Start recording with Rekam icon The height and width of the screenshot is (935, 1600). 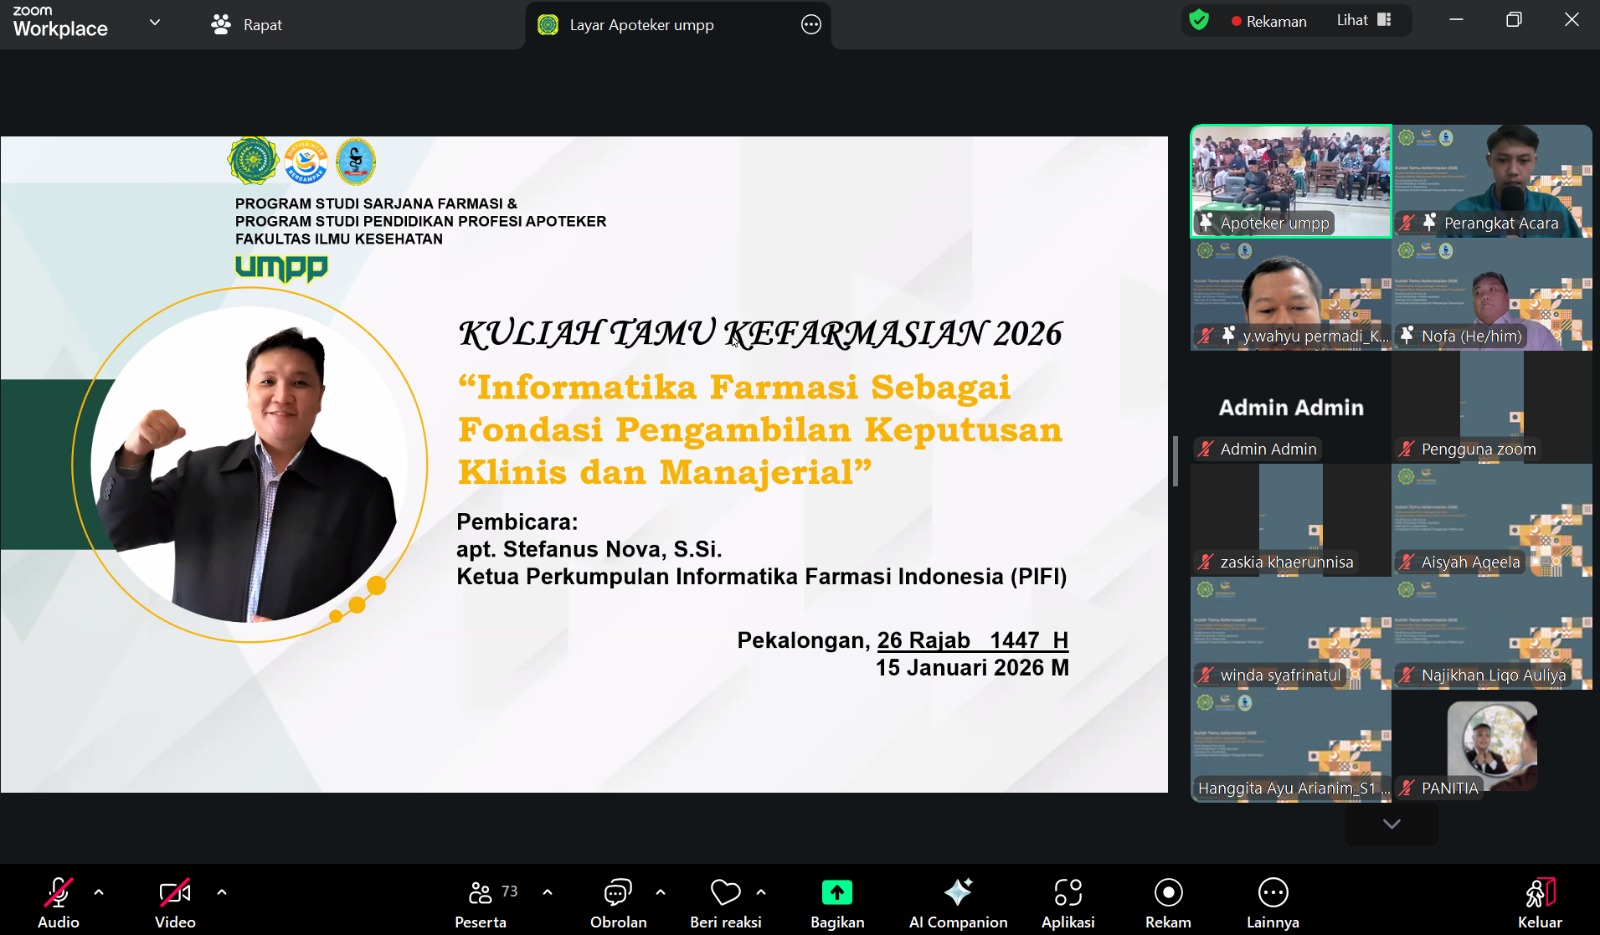tap(1168, 893)
